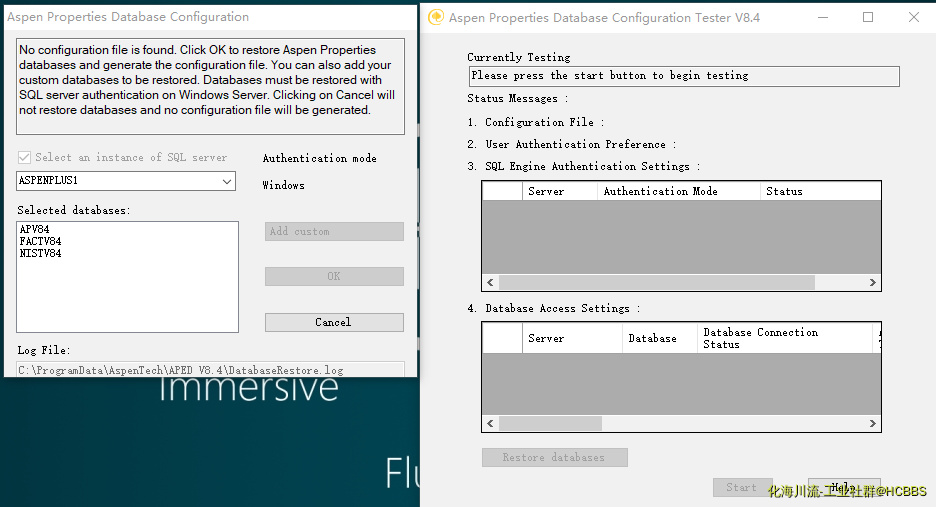Viewport: 936px width, 507px height.
Task: Click the Log File path field
Action: tap(210, 370)
